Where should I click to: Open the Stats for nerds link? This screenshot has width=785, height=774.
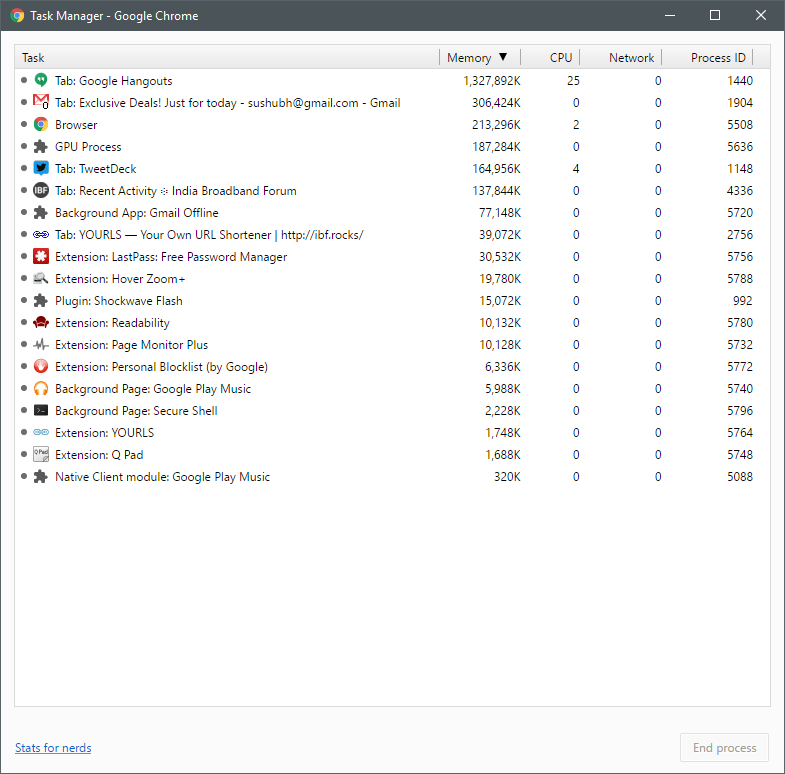click(53, 748)
